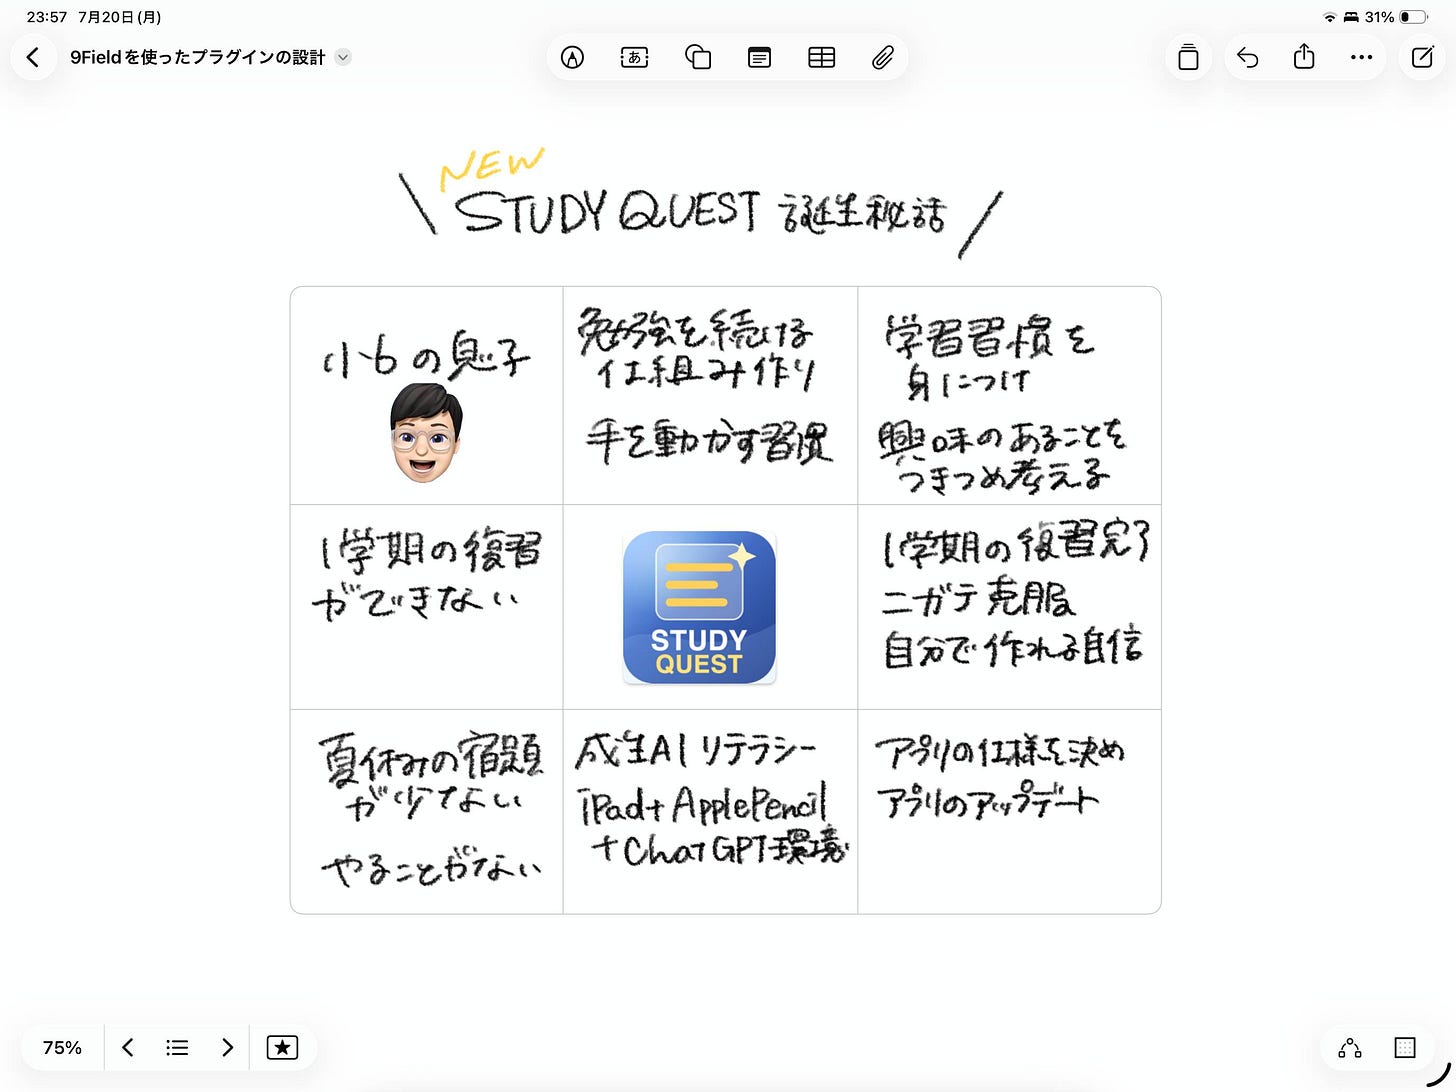Open battery status at 31%

[x=1396, y=17]
